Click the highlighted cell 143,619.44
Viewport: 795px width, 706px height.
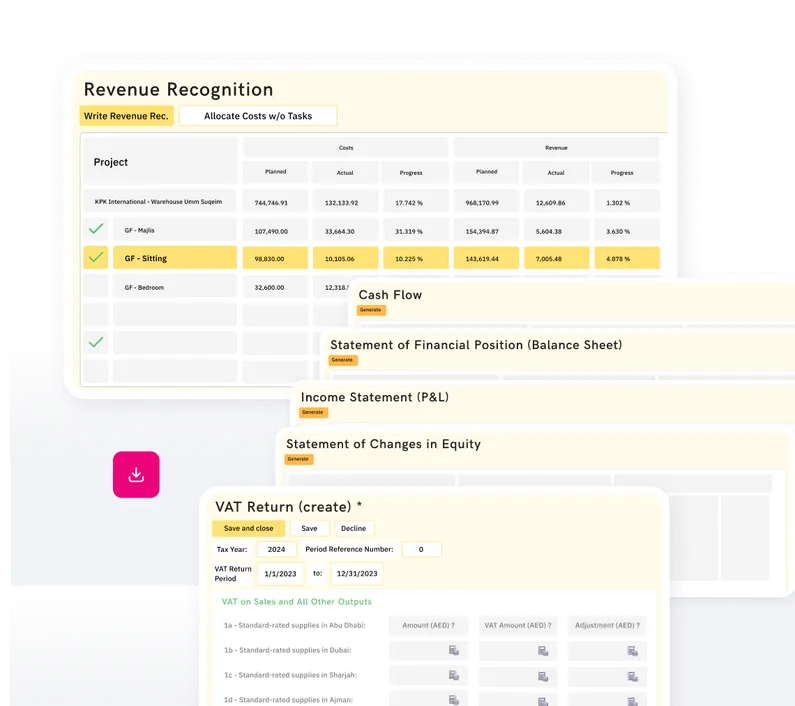[486, 258]
